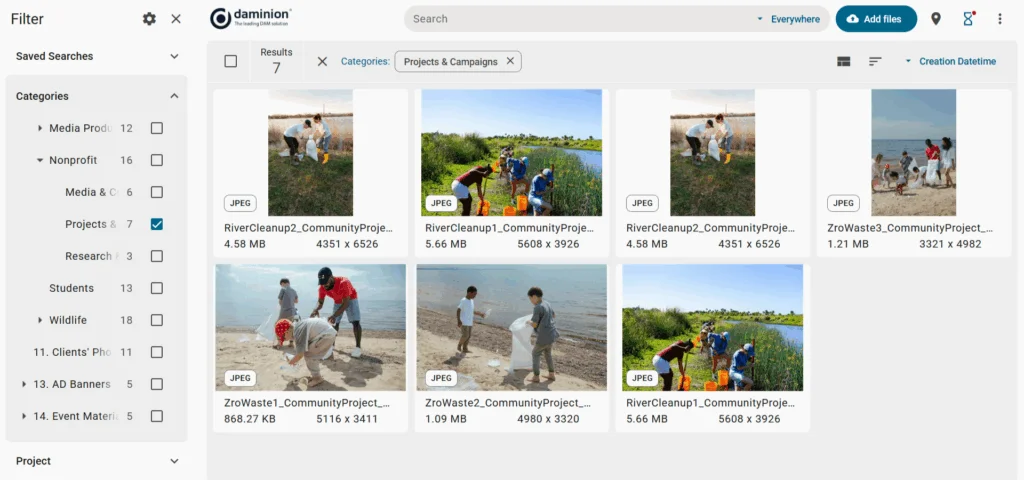This screenshot has width=1024, height=480.
Task: Open the three-dot more options menu
Action: [x=1000, y=19]
